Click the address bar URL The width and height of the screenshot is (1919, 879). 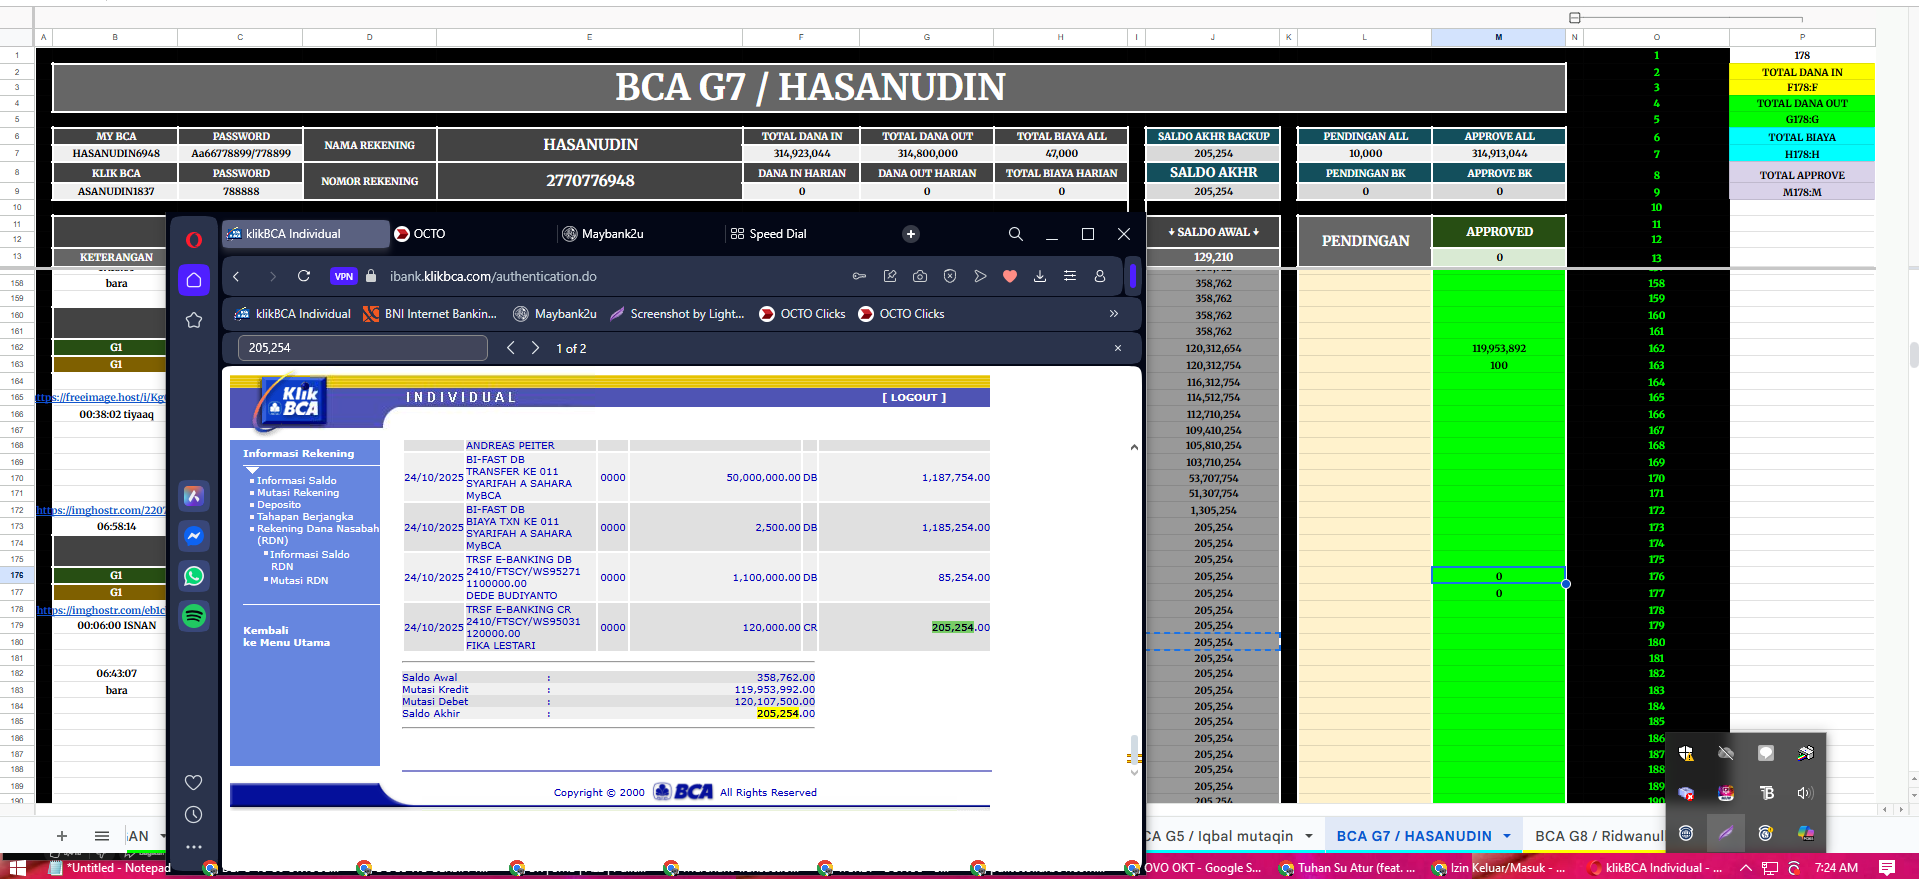coord(493,276)
